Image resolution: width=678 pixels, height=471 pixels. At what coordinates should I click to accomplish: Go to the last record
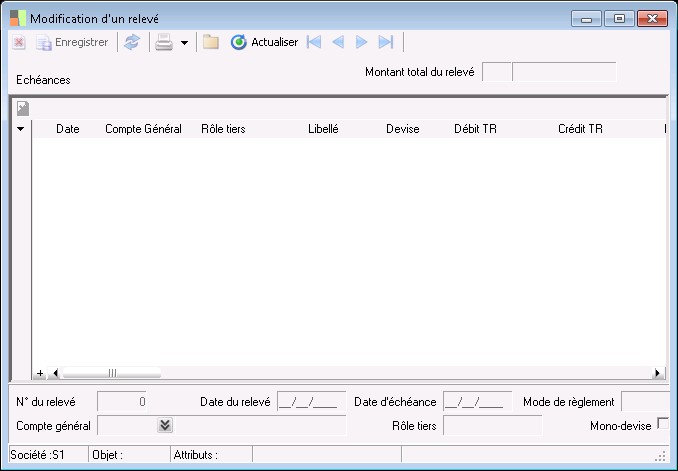(386, 43)
